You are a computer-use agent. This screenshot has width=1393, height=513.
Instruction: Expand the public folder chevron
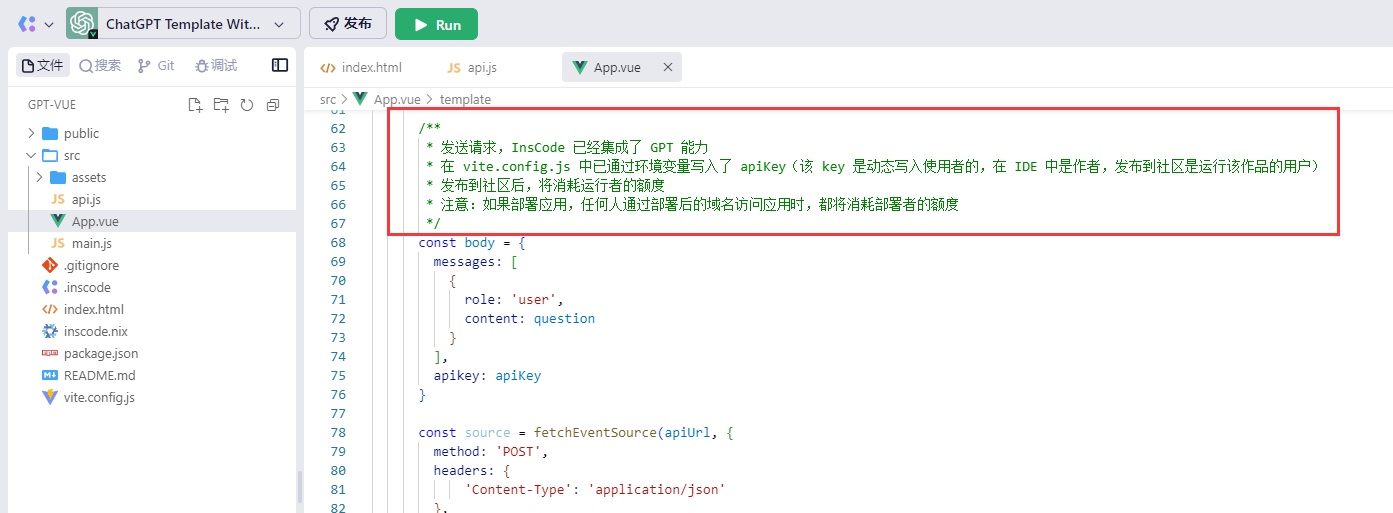(30, 133)
